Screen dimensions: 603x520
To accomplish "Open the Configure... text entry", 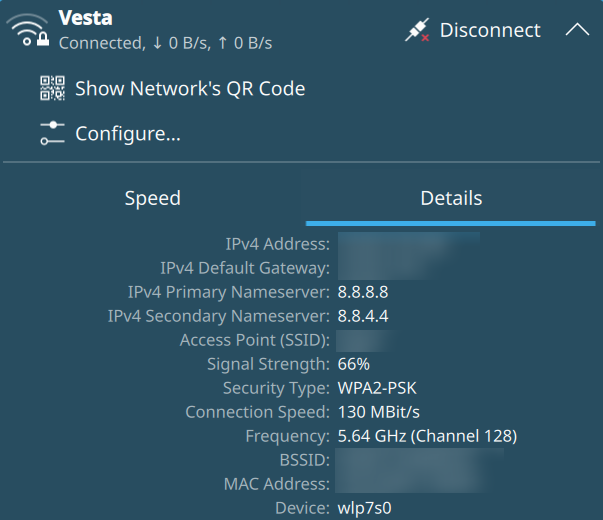I will coord(128,133).
